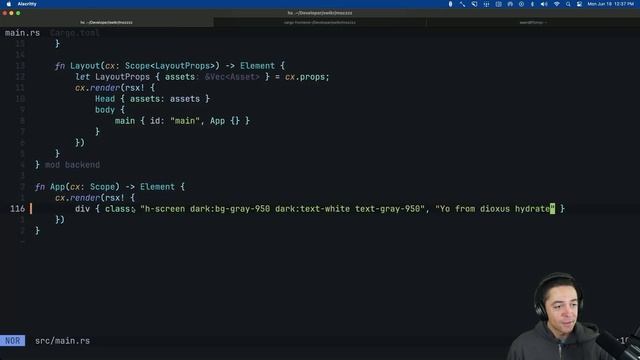The image size is (640, 360).
Task: Click line number 116 in gutter
Action: tap(18, 209)
